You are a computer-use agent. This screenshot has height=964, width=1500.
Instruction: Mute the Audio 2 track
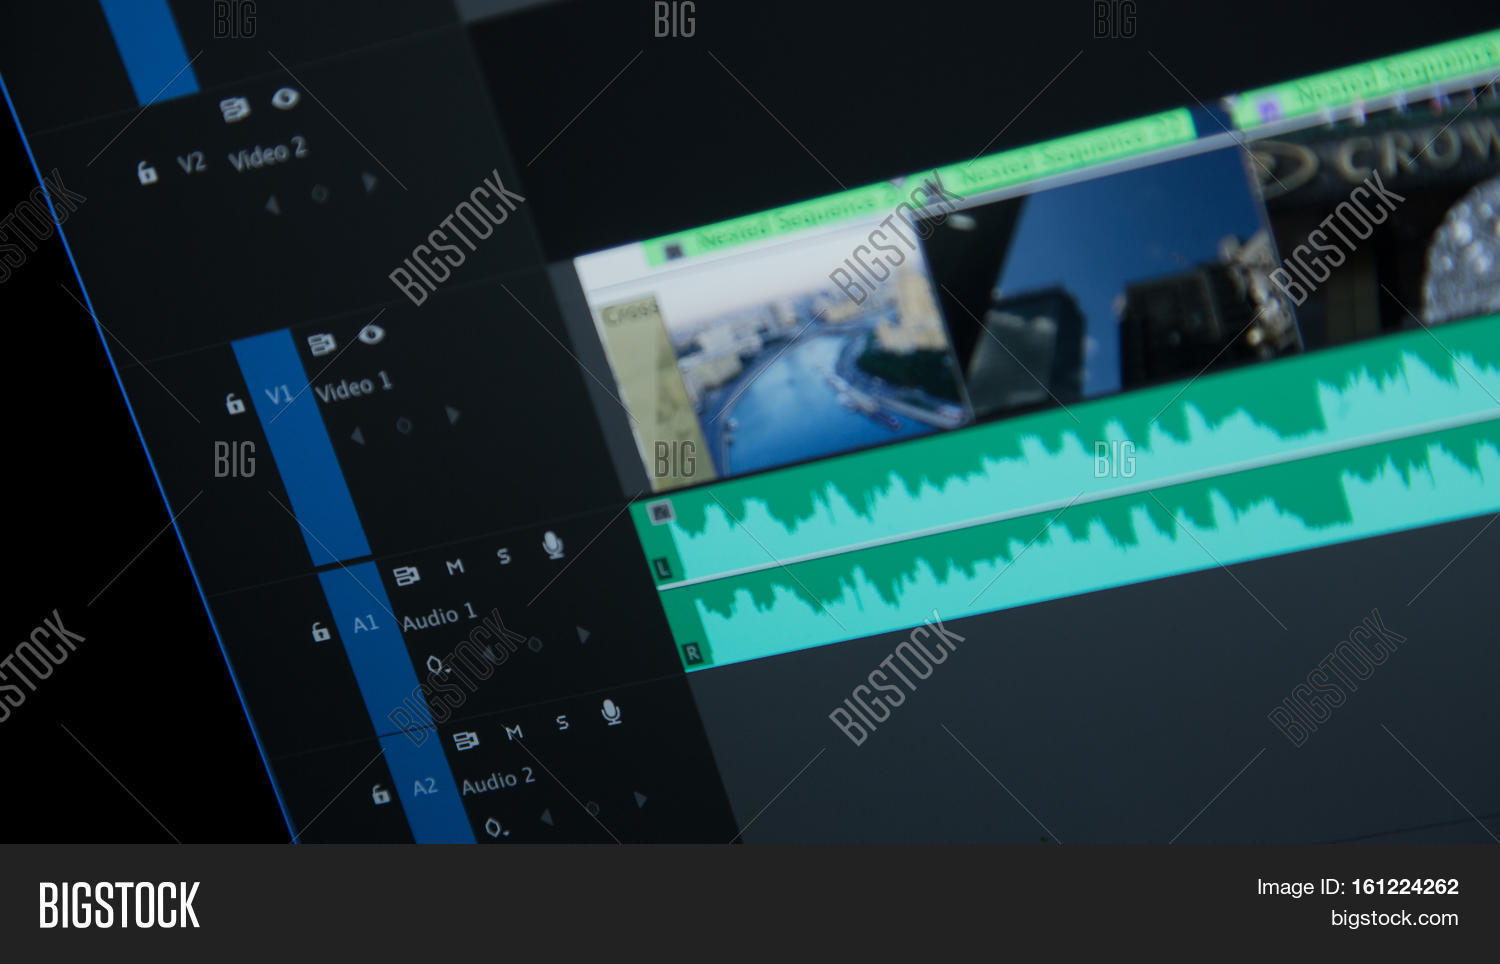(x=514, y=732)
